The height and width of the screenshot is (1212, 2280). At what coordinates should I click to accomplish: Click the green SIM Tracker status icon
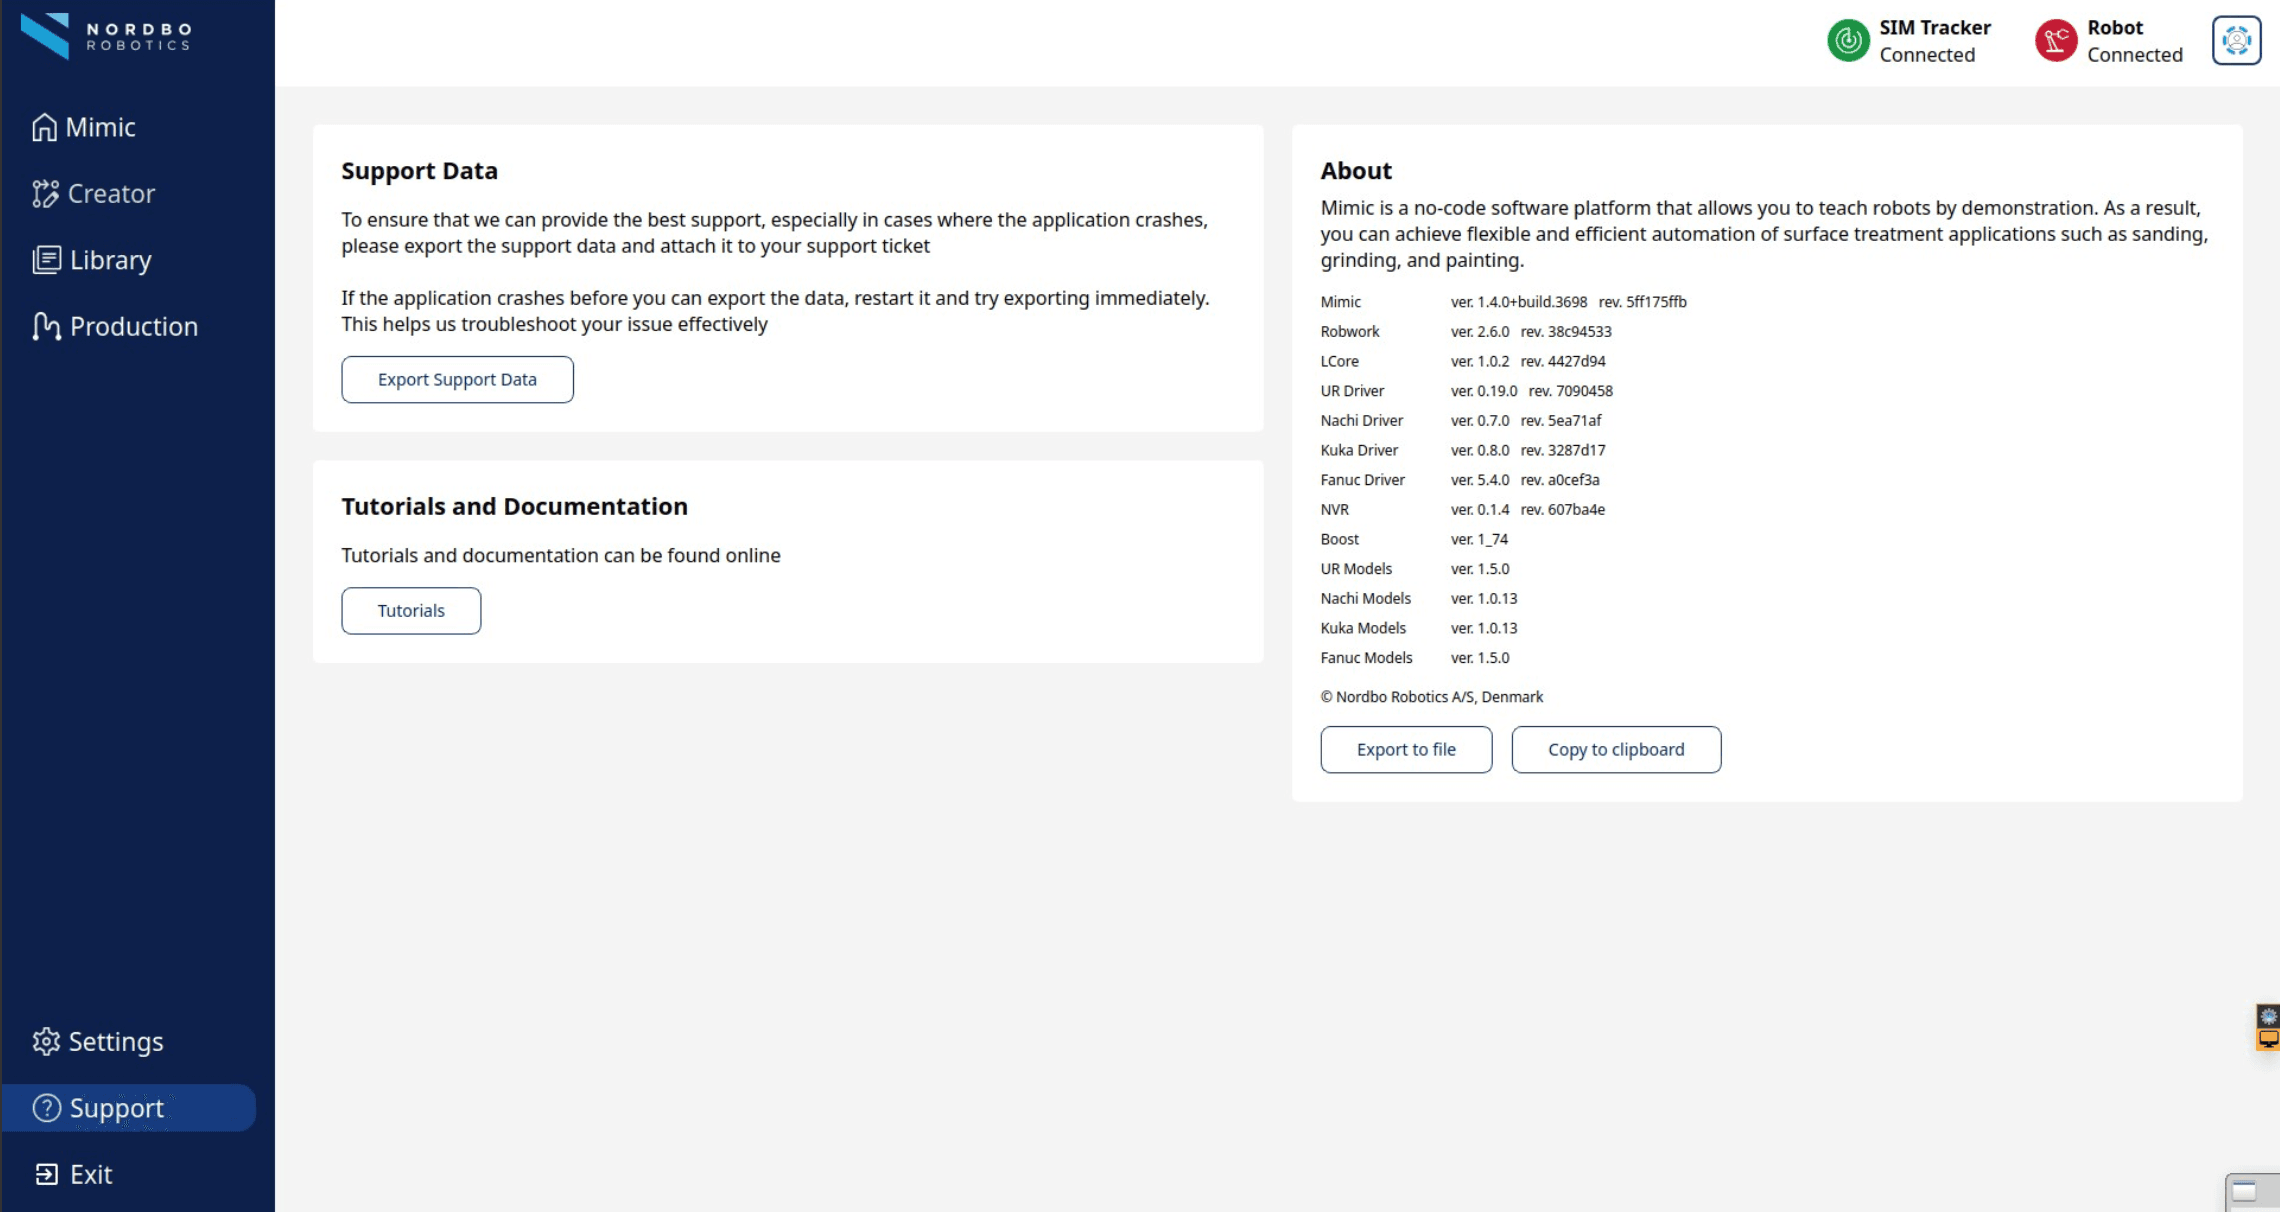[1848, 41]
